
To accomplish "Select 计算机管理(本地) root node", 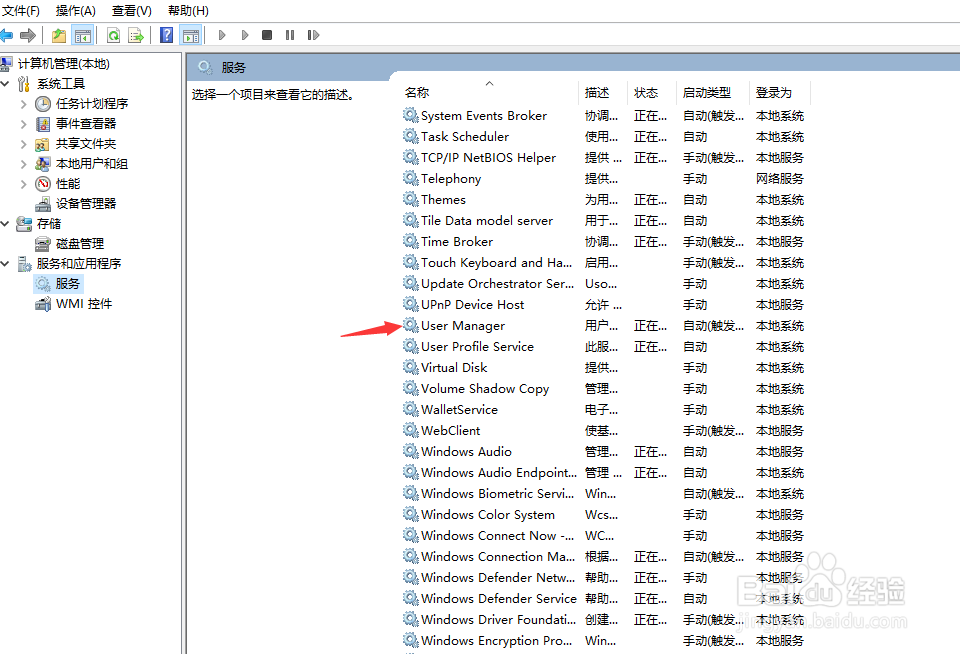I will (64, 64).
